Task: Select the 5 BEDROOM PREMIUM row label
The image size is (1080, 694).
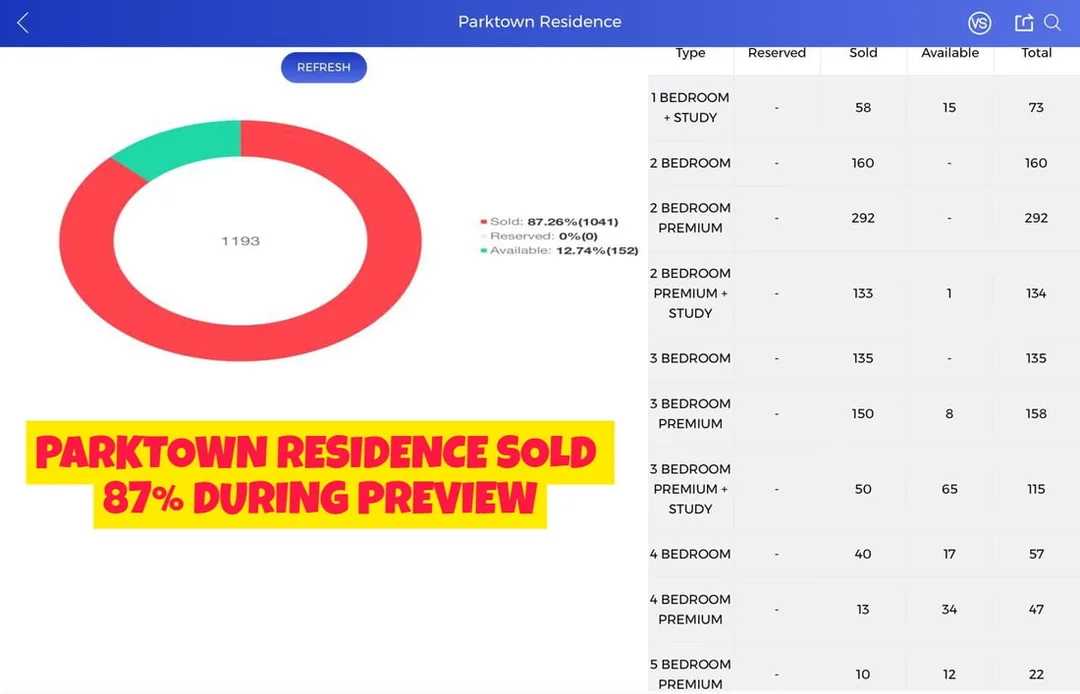Action: pyautogui.click(x=690, y=674)
